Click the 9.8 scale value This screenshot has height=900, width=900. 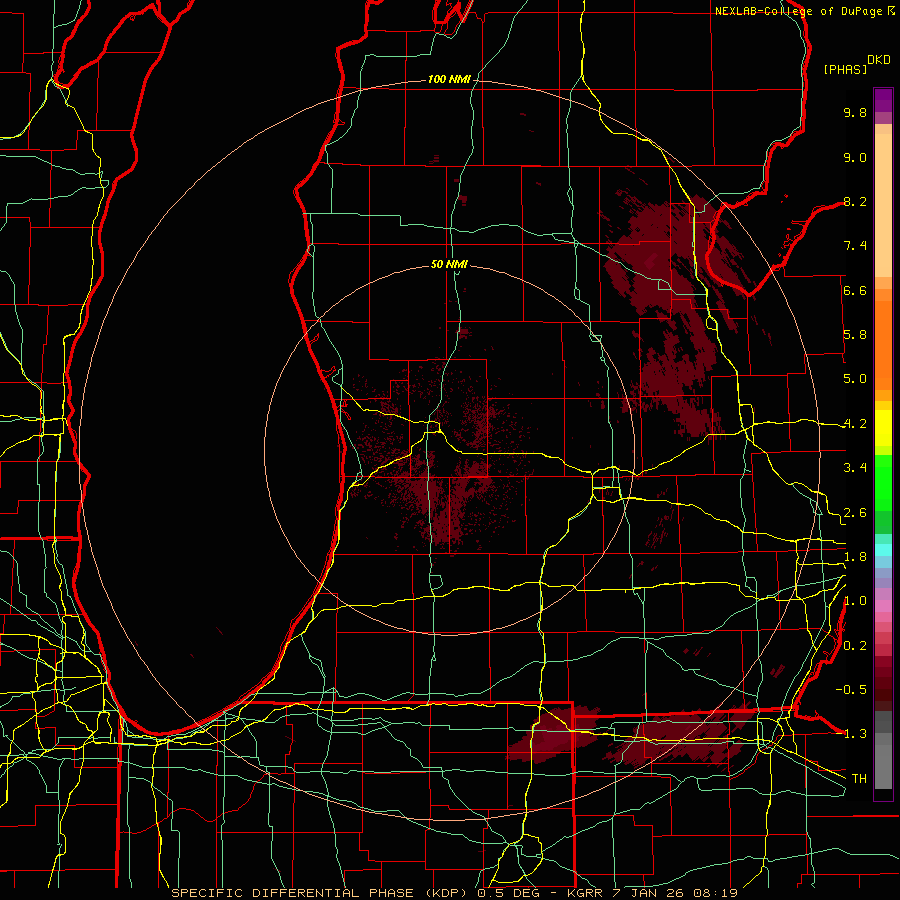(x=855, y=113)
